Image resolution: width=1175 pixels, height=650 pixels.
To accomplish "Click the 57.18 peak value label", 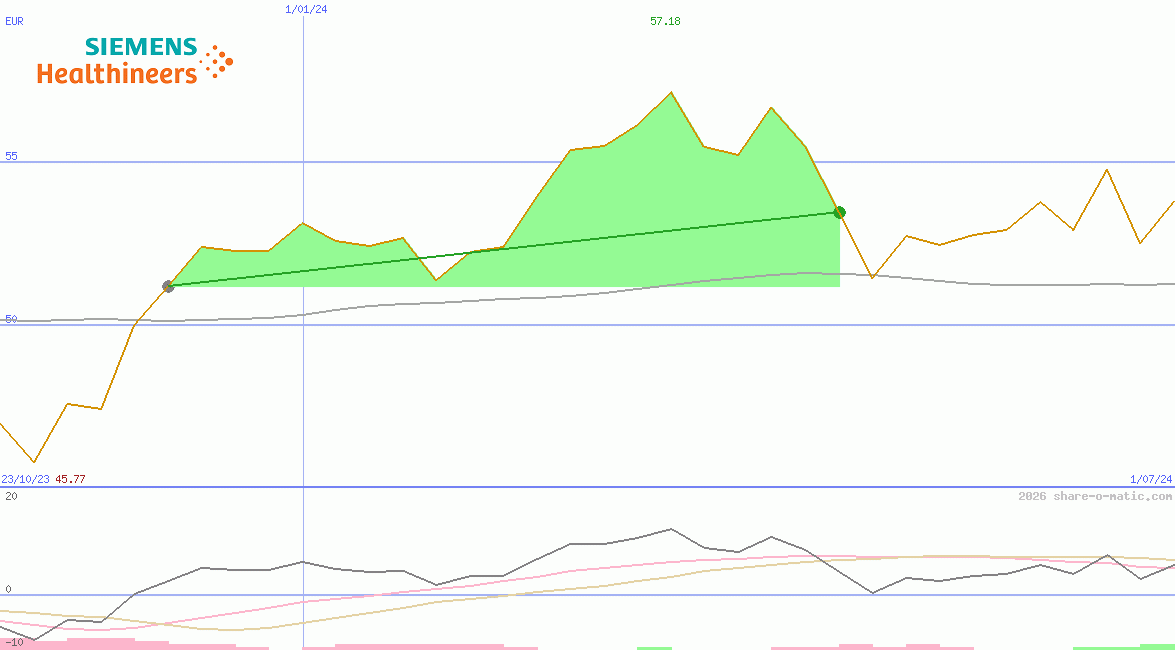I will (665, 21).
